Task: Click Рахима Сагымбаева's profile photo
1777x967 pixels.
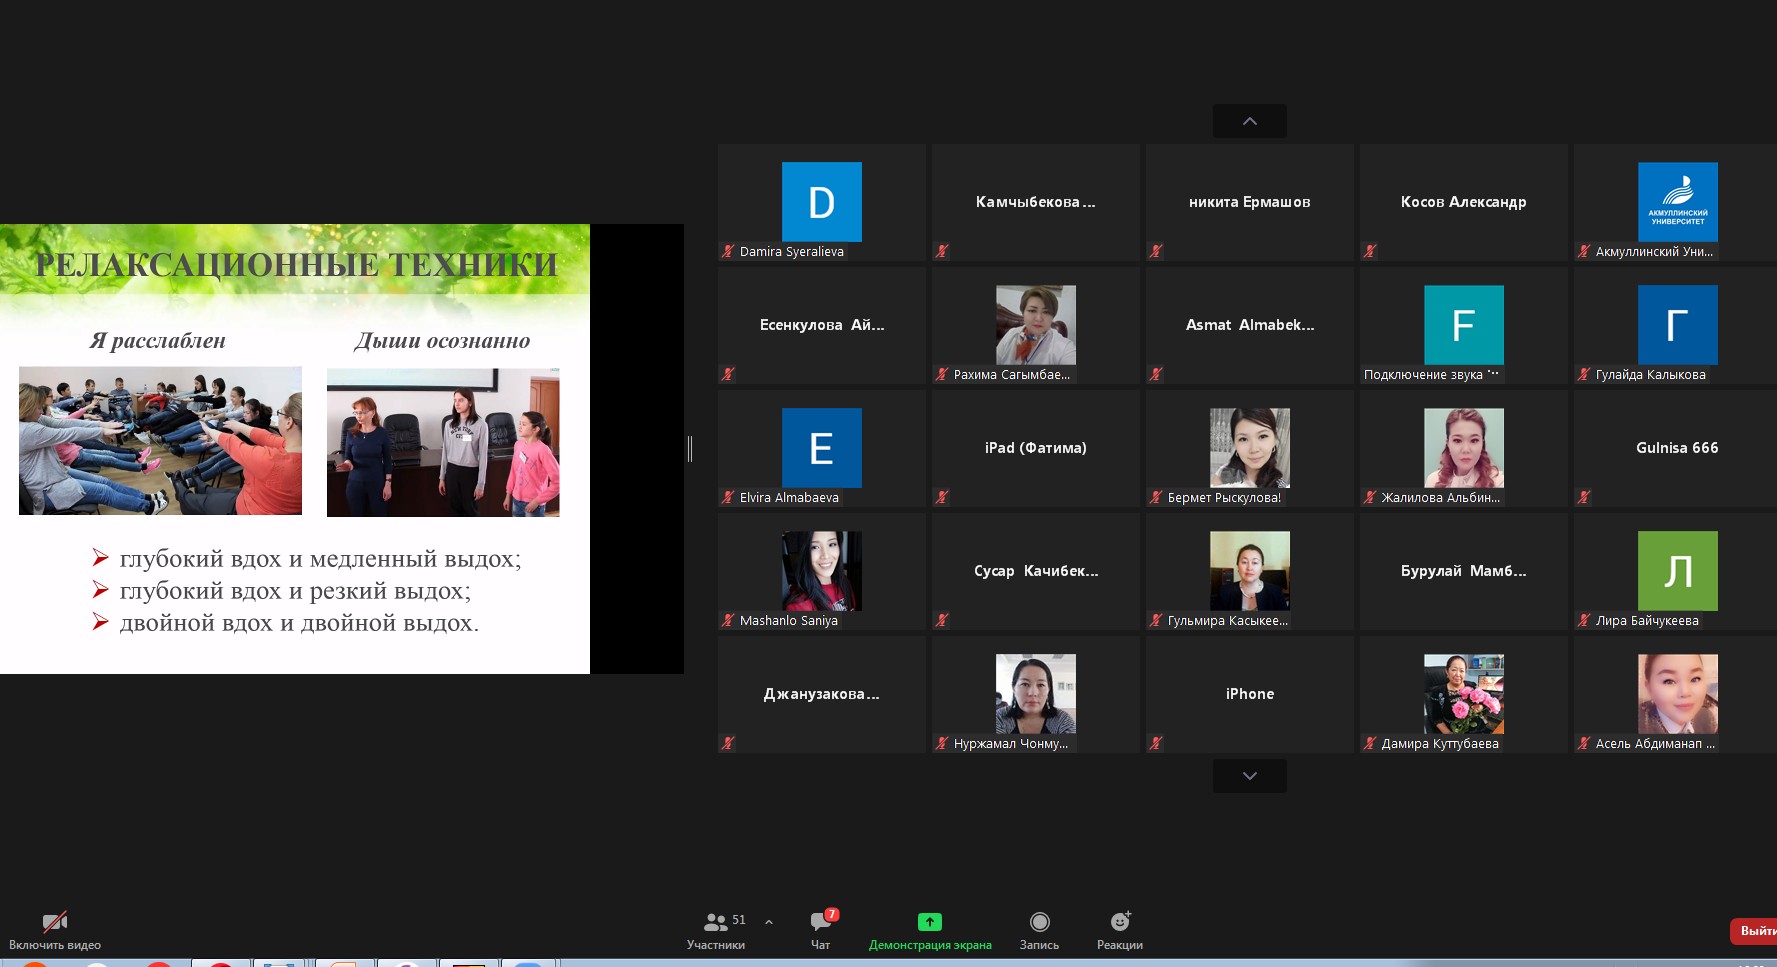Action: 1035,325
